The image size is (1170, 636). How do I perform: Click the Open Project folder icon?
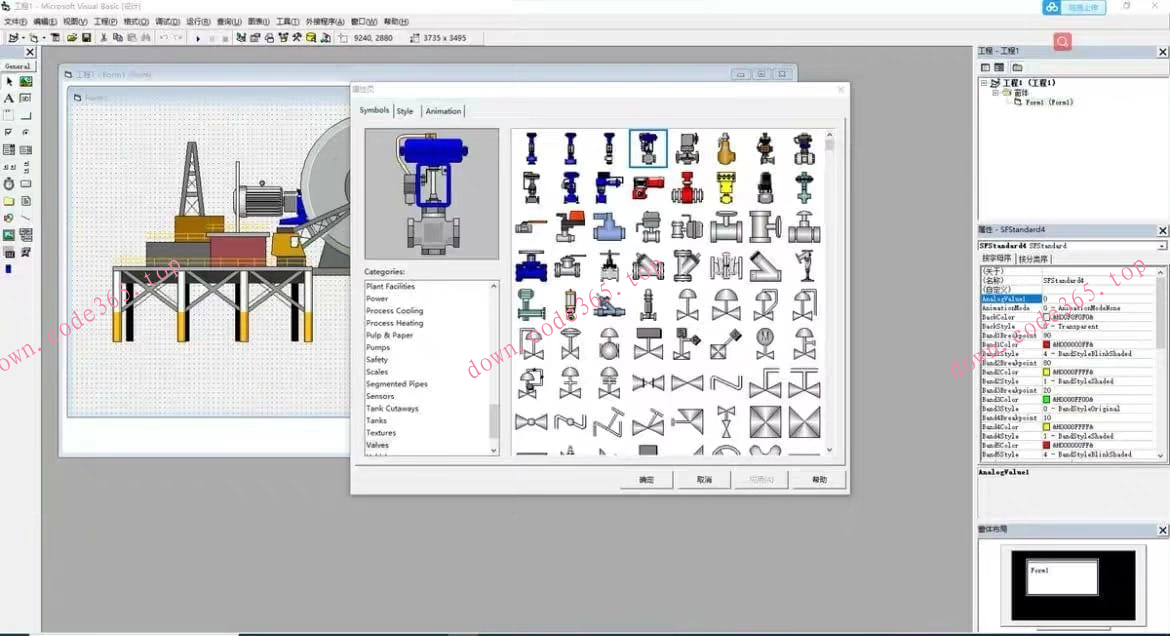click(x=72, y=38)
